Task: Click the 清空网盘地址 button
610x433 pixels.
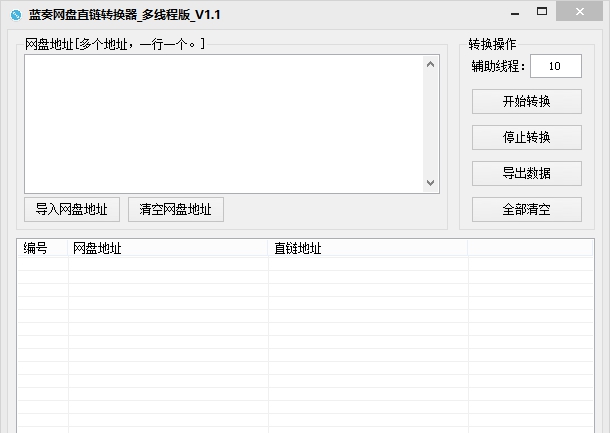Action: (176, 209)
